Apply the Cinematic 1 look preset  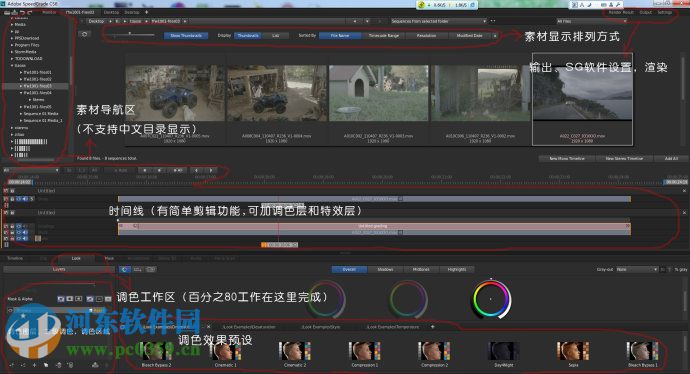point(225,355)
